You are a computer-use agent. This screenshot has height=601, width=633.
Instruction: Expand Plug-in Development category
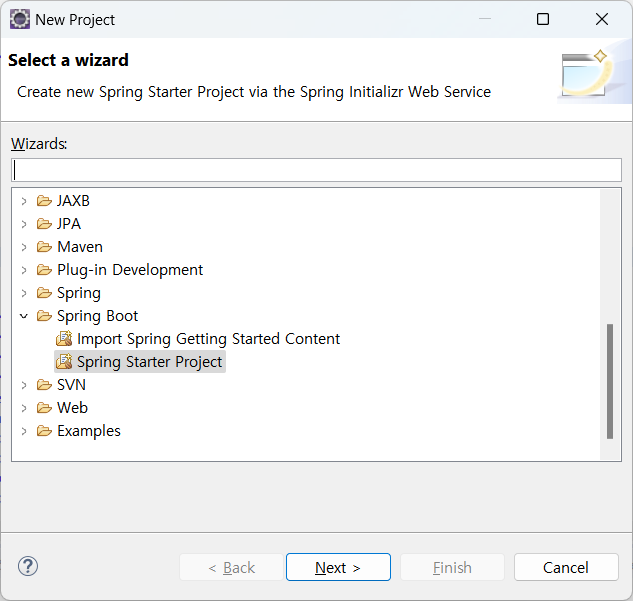(24, 270)
